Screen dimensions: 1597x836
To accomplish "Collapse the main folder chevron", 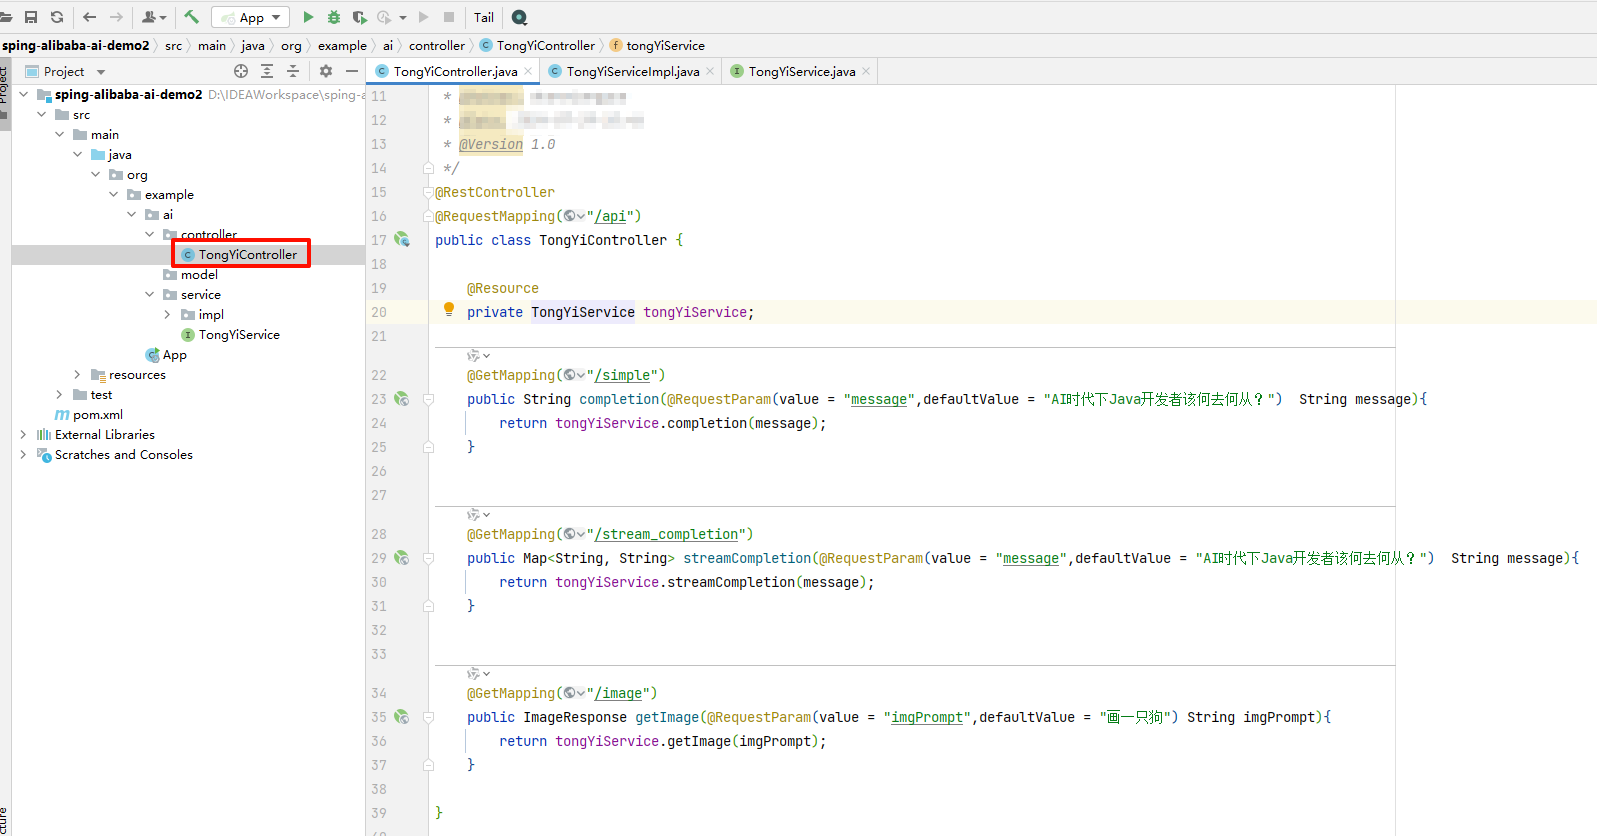I will click(x=60, y=134).
